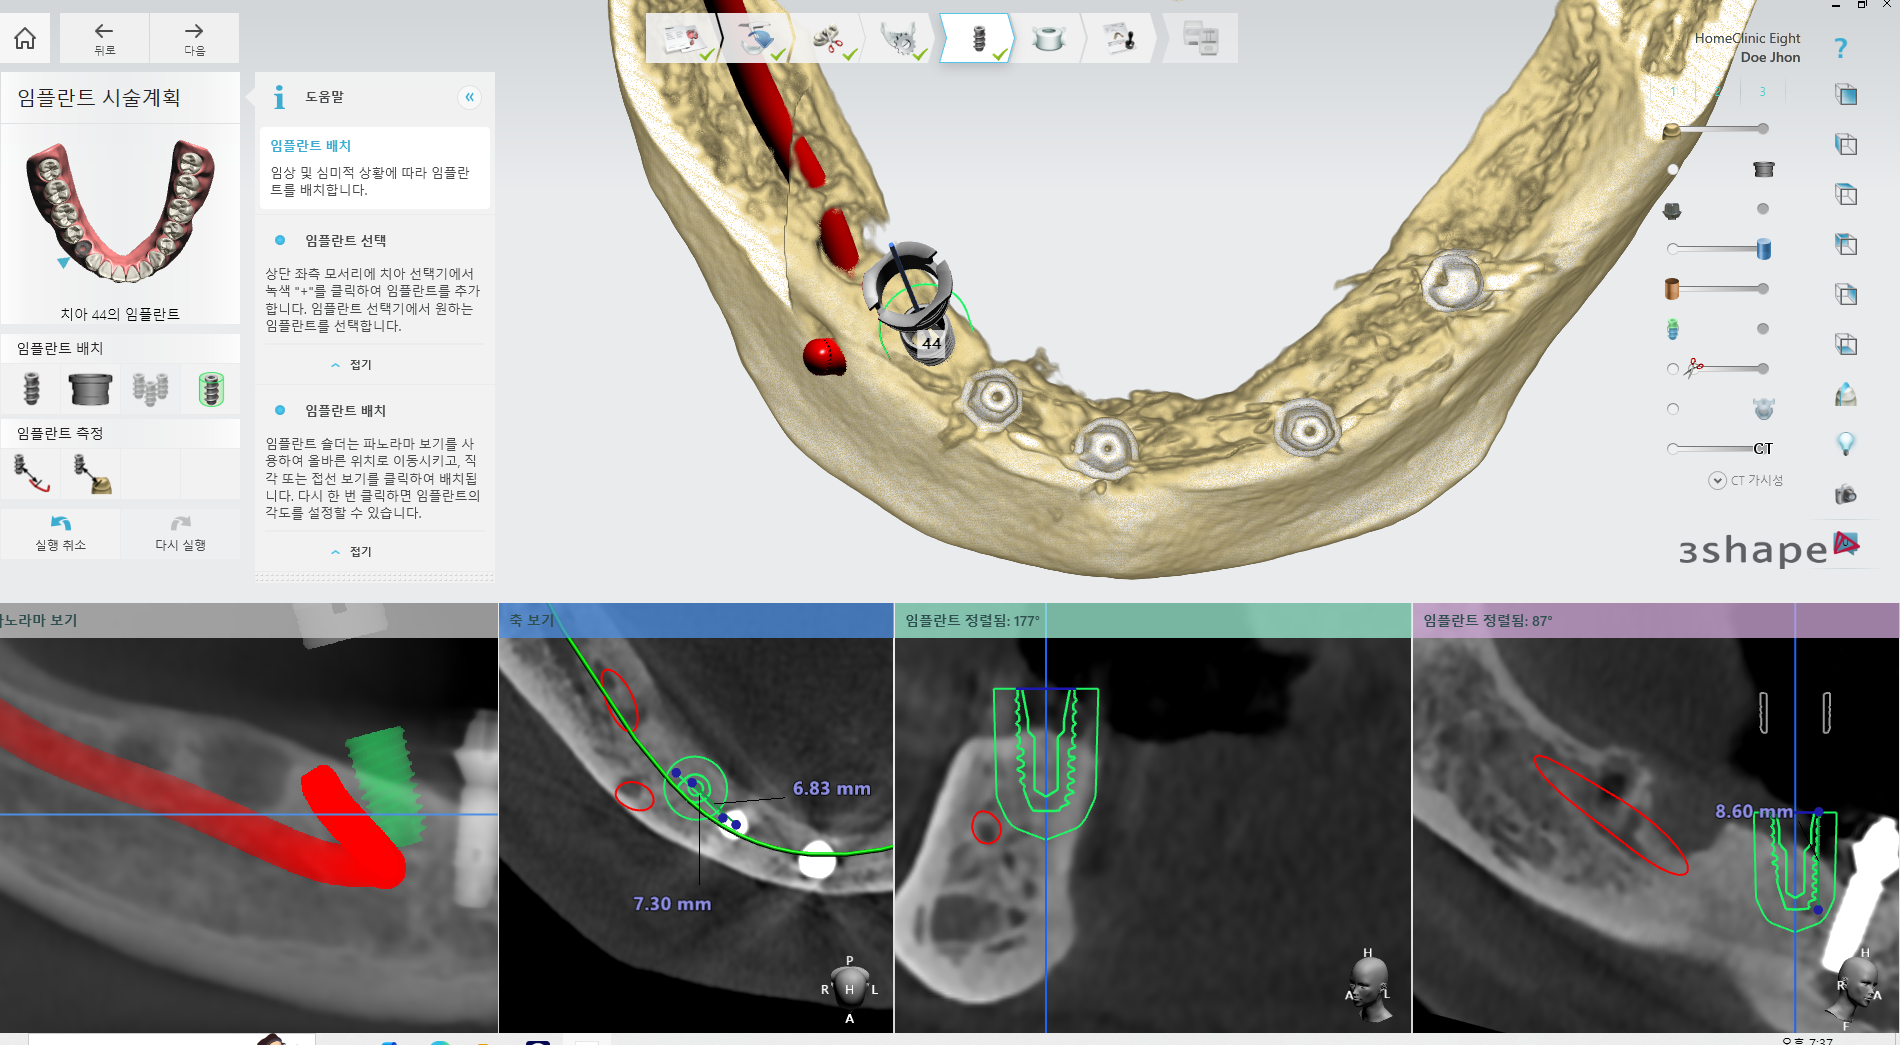Screen dimensions: 1900x1045
Task: Select the implant safety zone tool
Action: click(x=210, y=389)
